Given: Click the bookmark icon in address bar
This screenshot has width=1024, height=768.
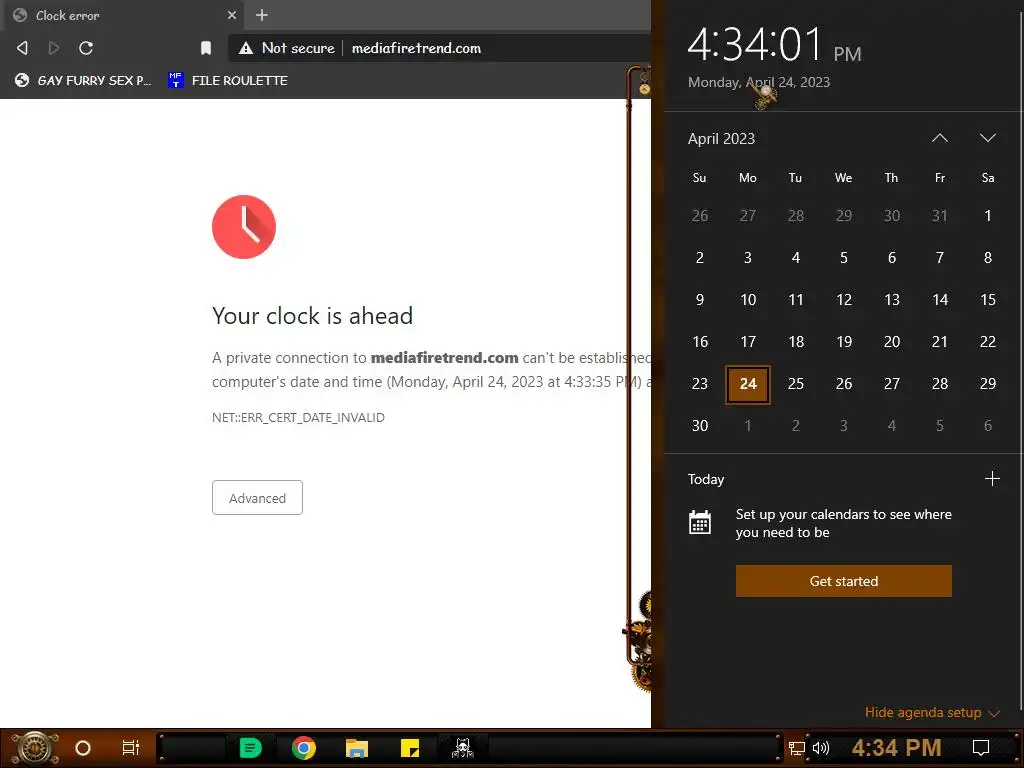Looking at the screenshot, I should pos(206,48).
